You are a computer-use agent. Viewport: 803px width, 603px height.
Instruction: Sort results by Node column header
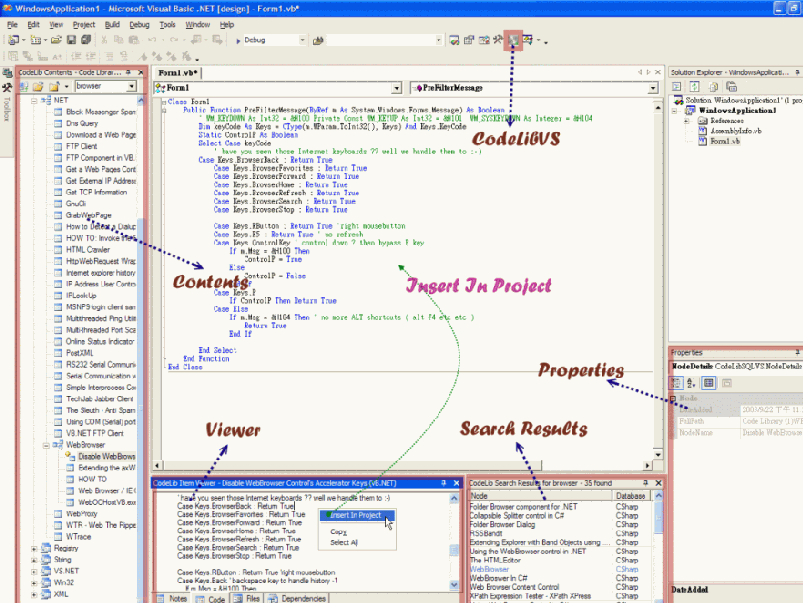point(541,496)
